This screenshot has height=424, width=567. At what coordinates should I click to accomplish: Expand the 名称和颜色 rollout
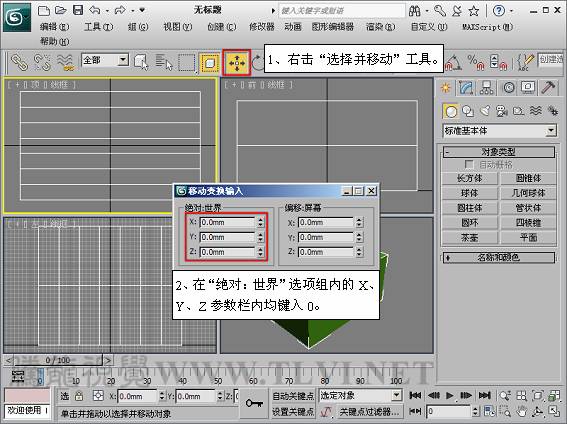499,257
